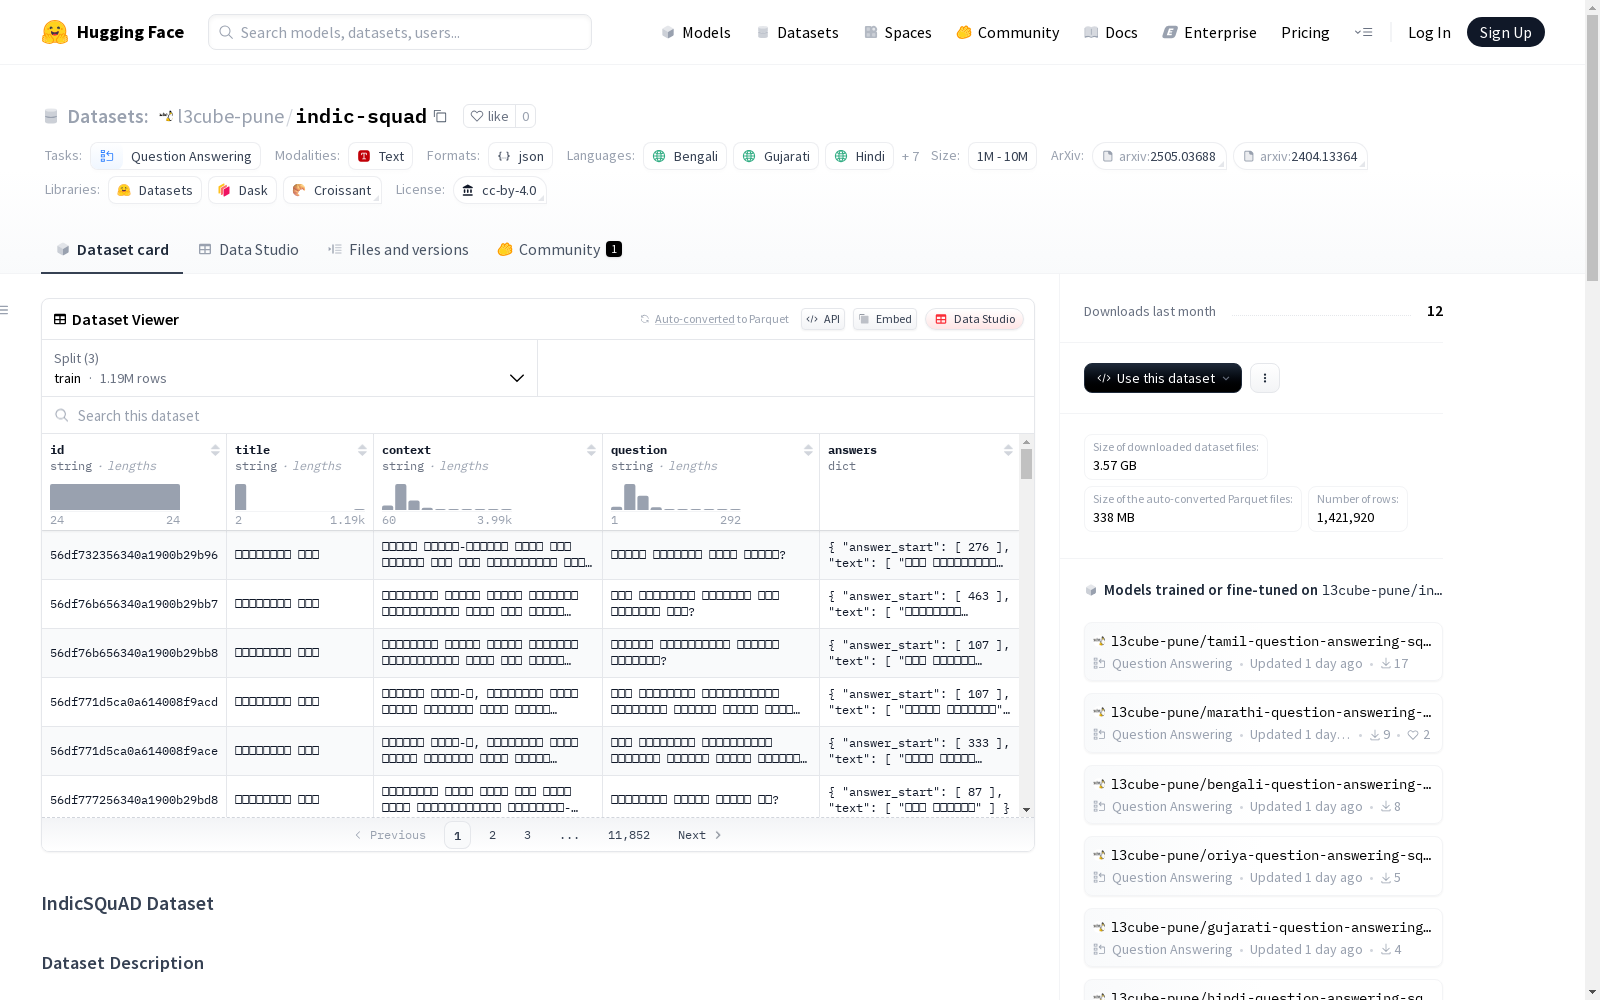The height and width of the screenshot is (1000, 1600).
Task: Open the Files and versions tab
Action: coord(398,249)
